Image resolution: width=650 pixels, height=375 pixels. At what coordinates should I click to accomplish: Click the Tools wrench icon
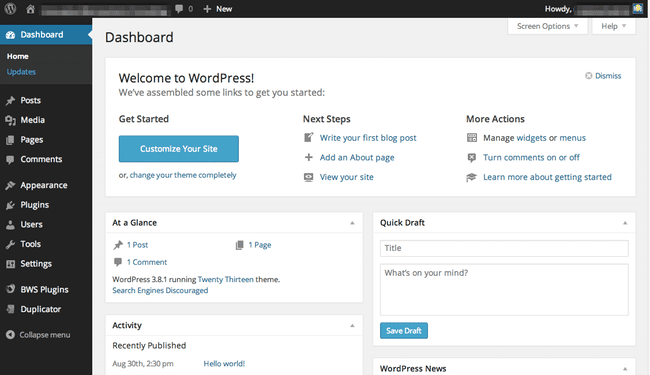(x=10, y=244)
